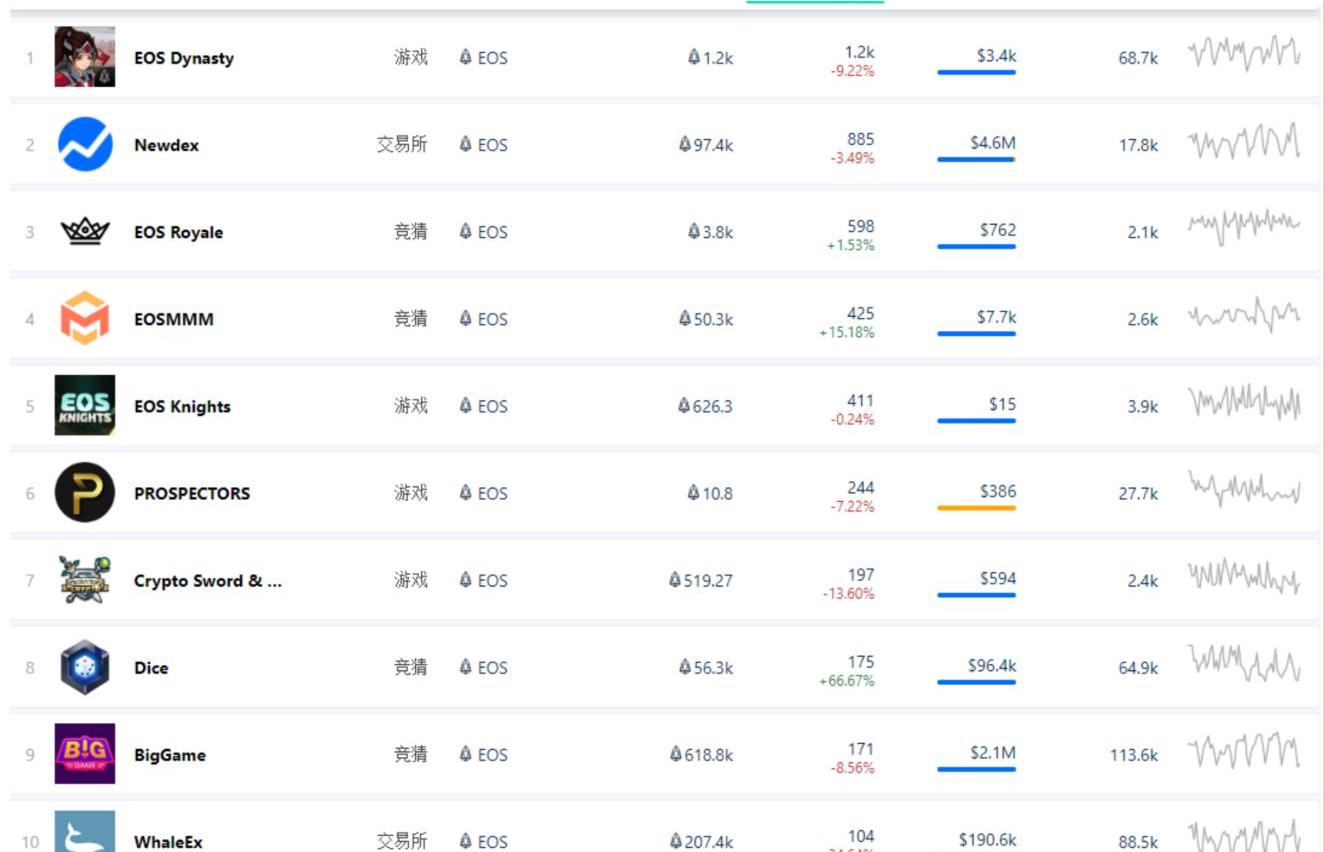Viewport: 1323px width, 852px height.
Task: Select the Crypto Sword & Magic icon
Action: (x=85, y=579)
